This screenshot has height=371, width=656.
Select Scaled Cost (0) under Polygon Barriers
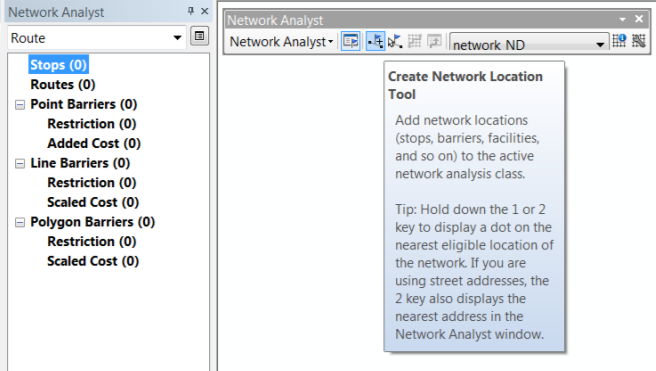click(x=93, y=261)
